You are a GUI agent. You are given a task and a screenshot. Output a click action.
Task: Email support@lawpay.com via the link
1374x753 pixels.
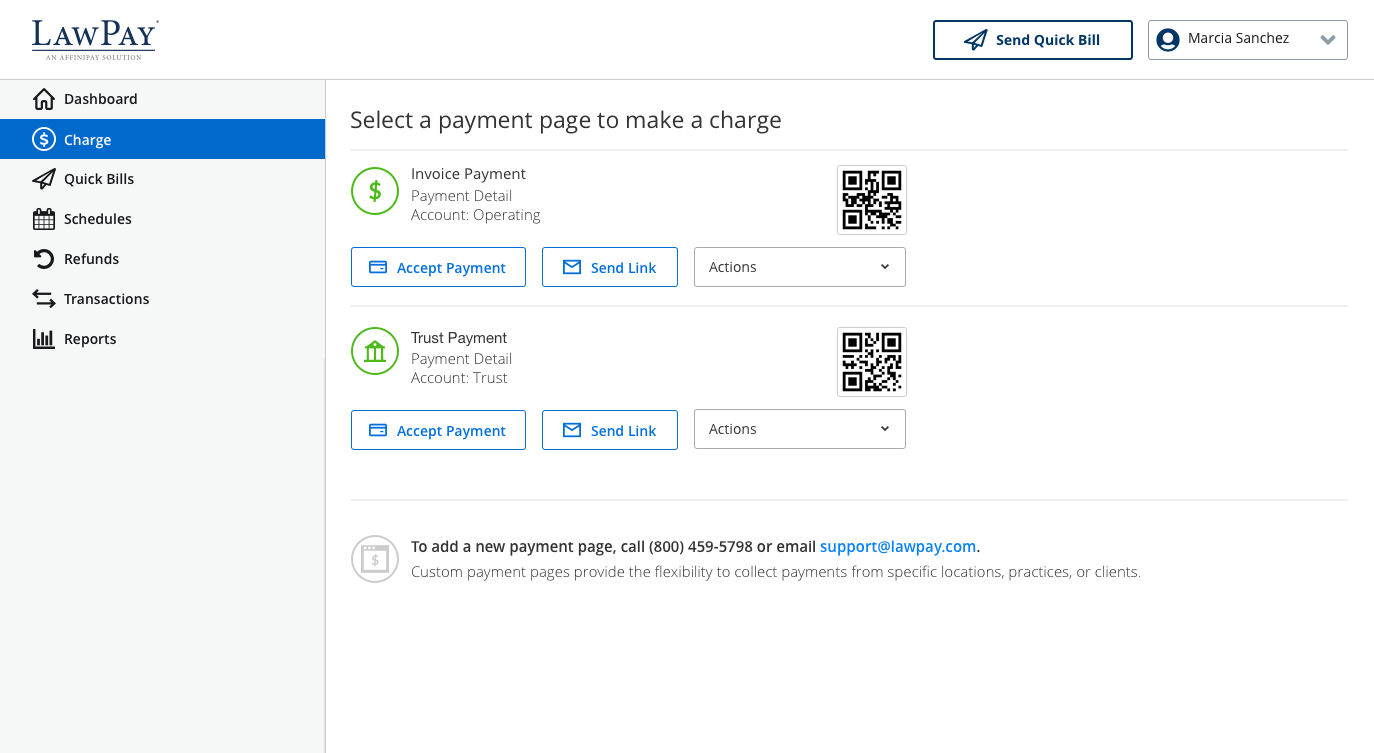897,546
